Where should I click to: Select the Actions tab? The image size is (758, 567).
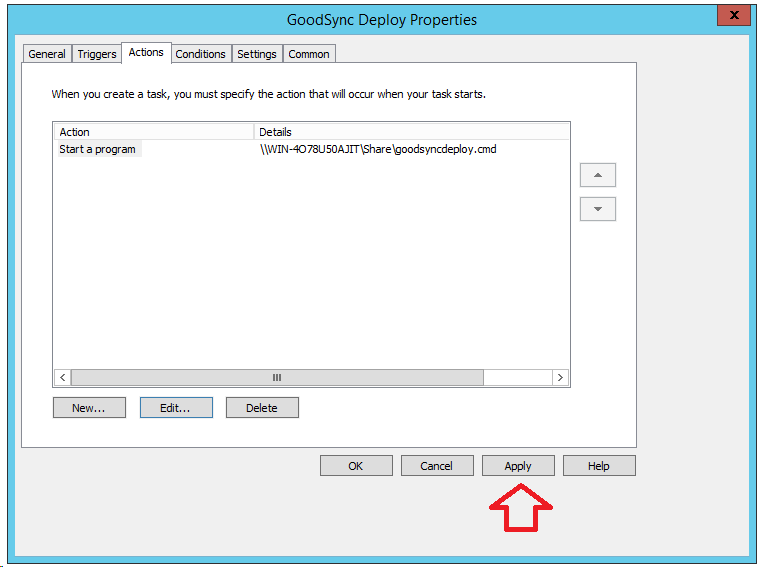pos(146,52)
